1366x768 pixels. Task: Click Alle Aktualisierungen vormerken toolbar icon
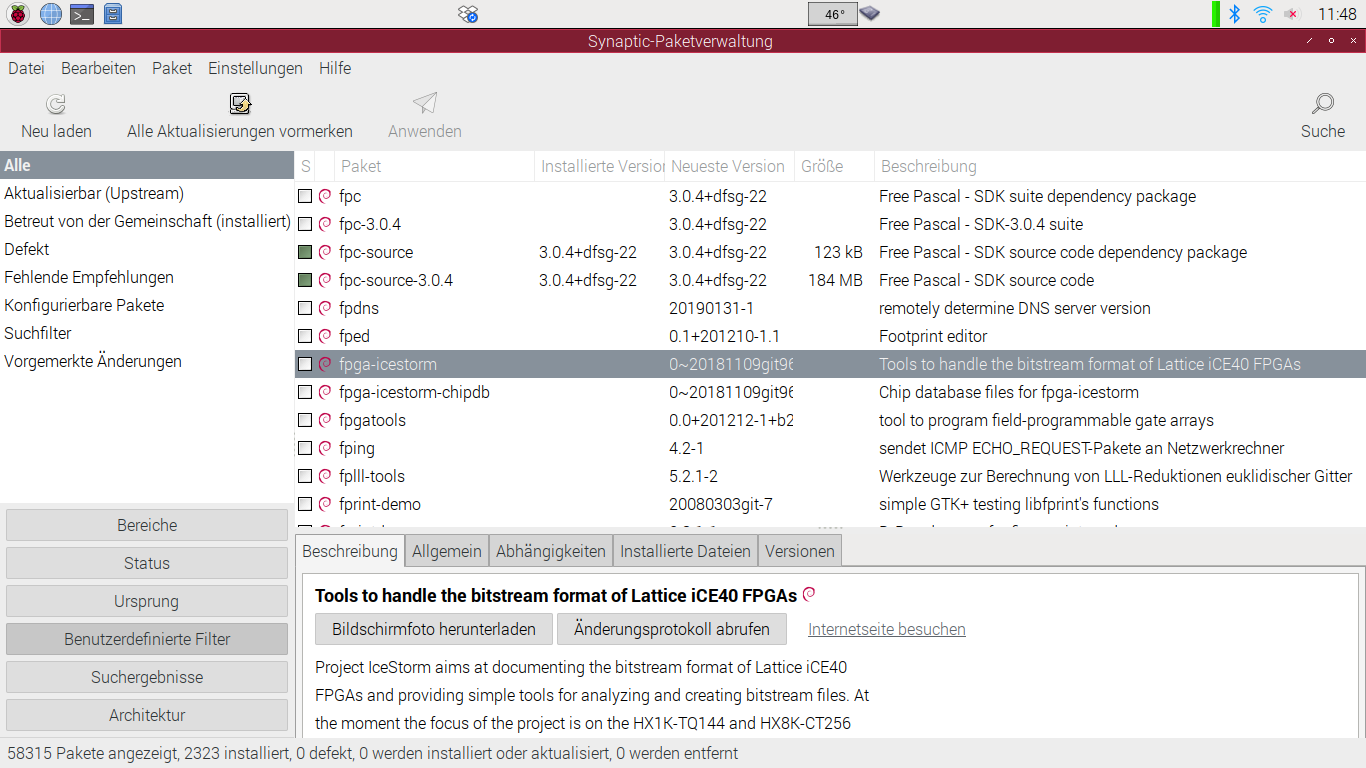(x=240, y=104)
